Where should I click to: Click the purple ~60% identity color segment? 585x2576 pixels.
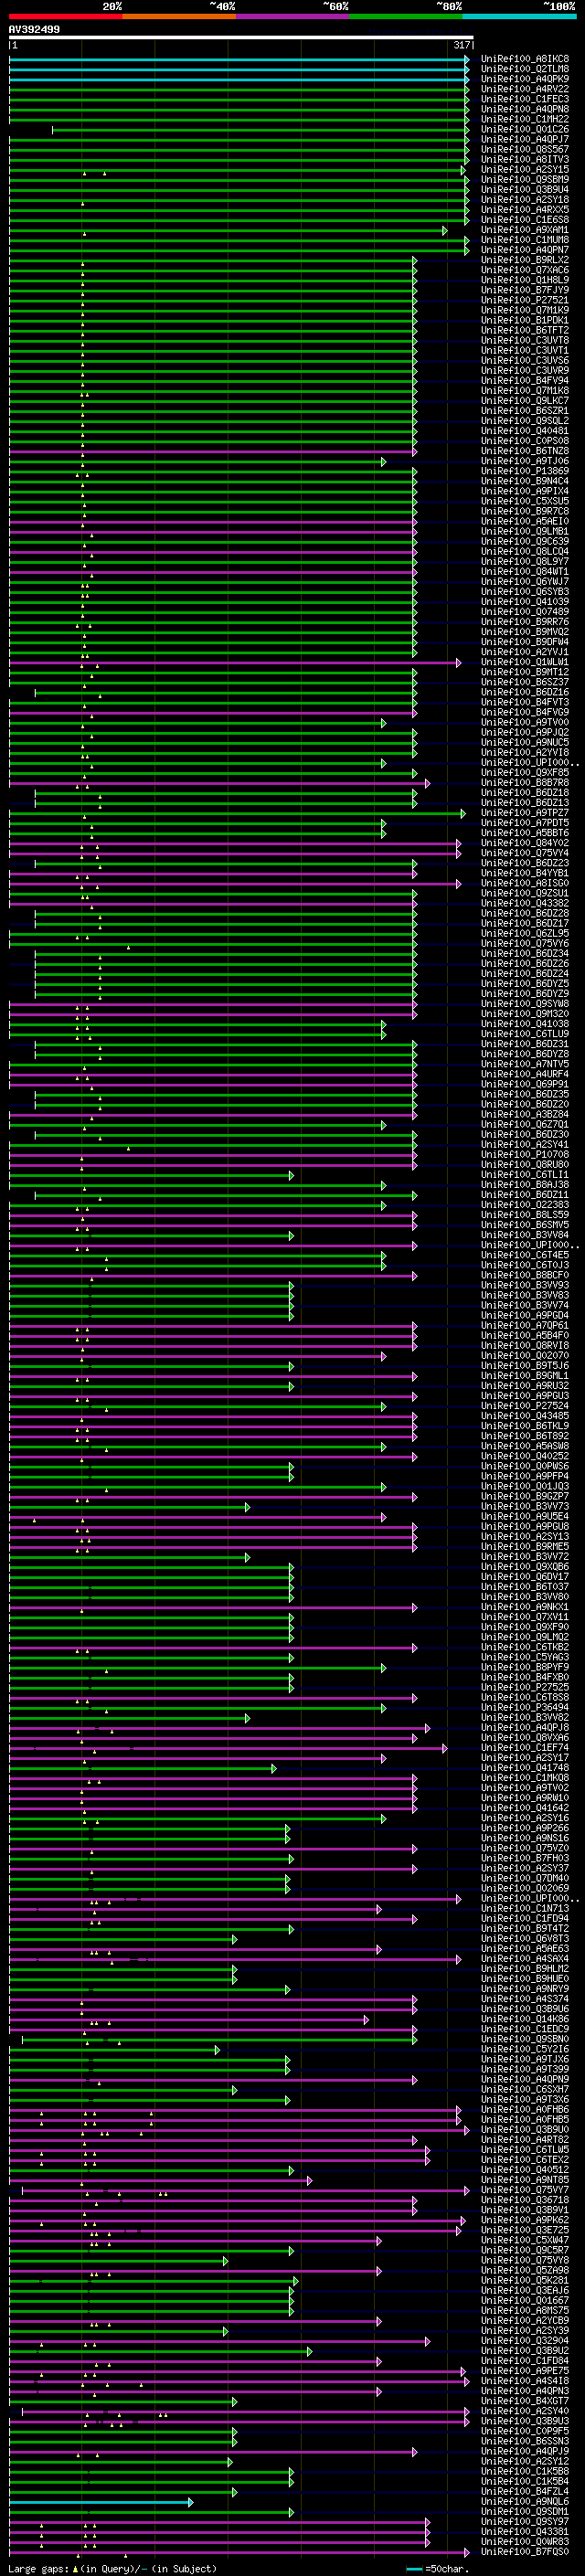(x=293, y=16)
